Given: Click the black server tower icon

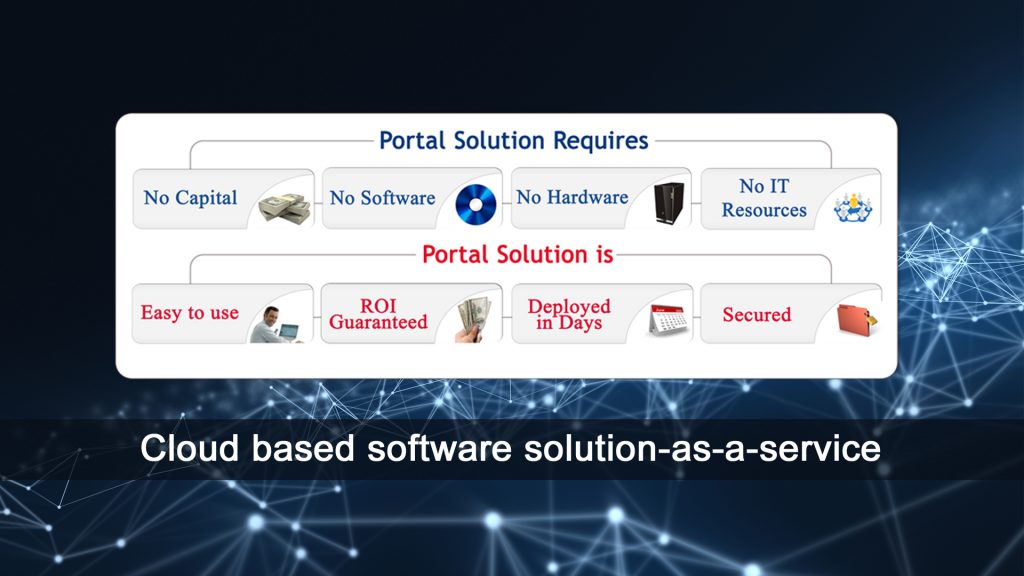Looking at the screenshot, I should [666, 203].
